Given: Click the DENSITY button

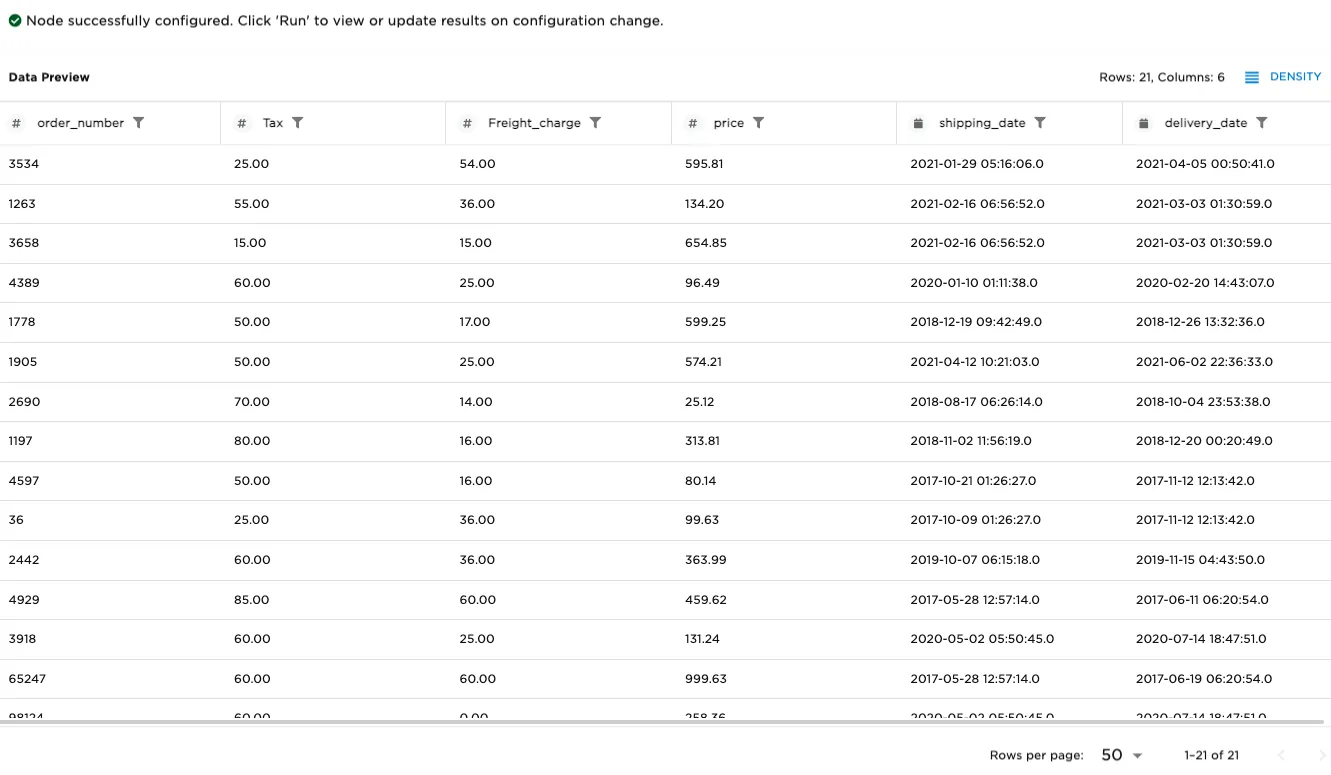Looking at the screenshot, I should [x=1295, y=77].
